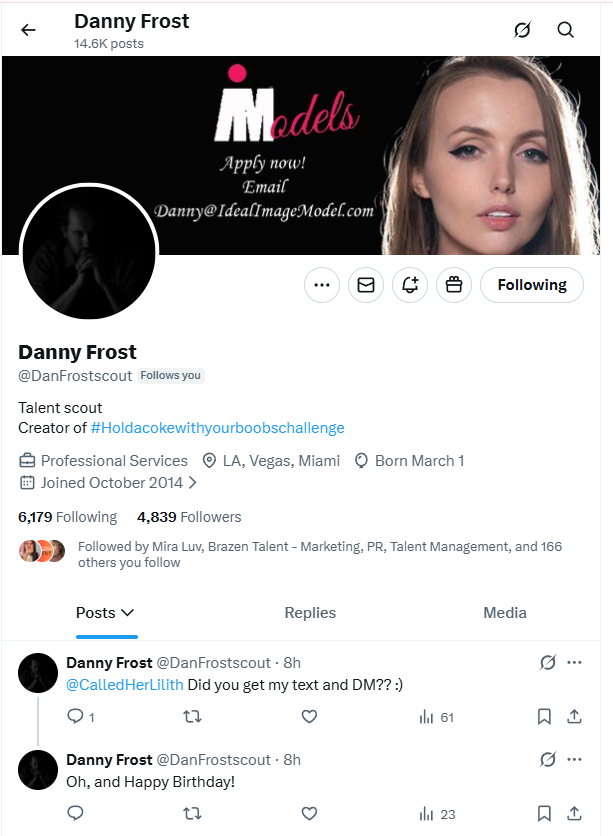Click the tip jar icon on the profile
Image resolution: width=613 pixels, height=836 pixels.
tap(453, 285)
